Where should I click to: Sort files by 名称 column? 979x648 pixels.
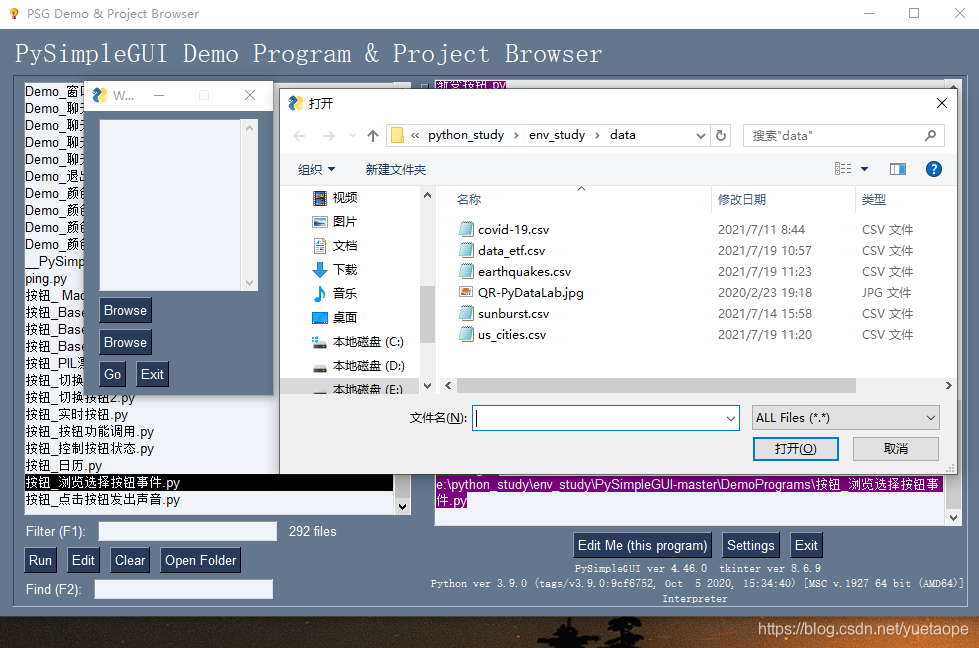pos(469,200)
